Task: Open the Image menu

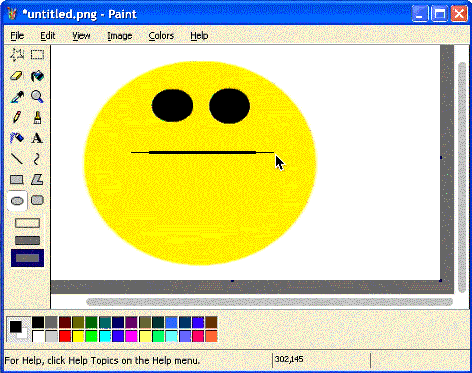Action: 120,36
